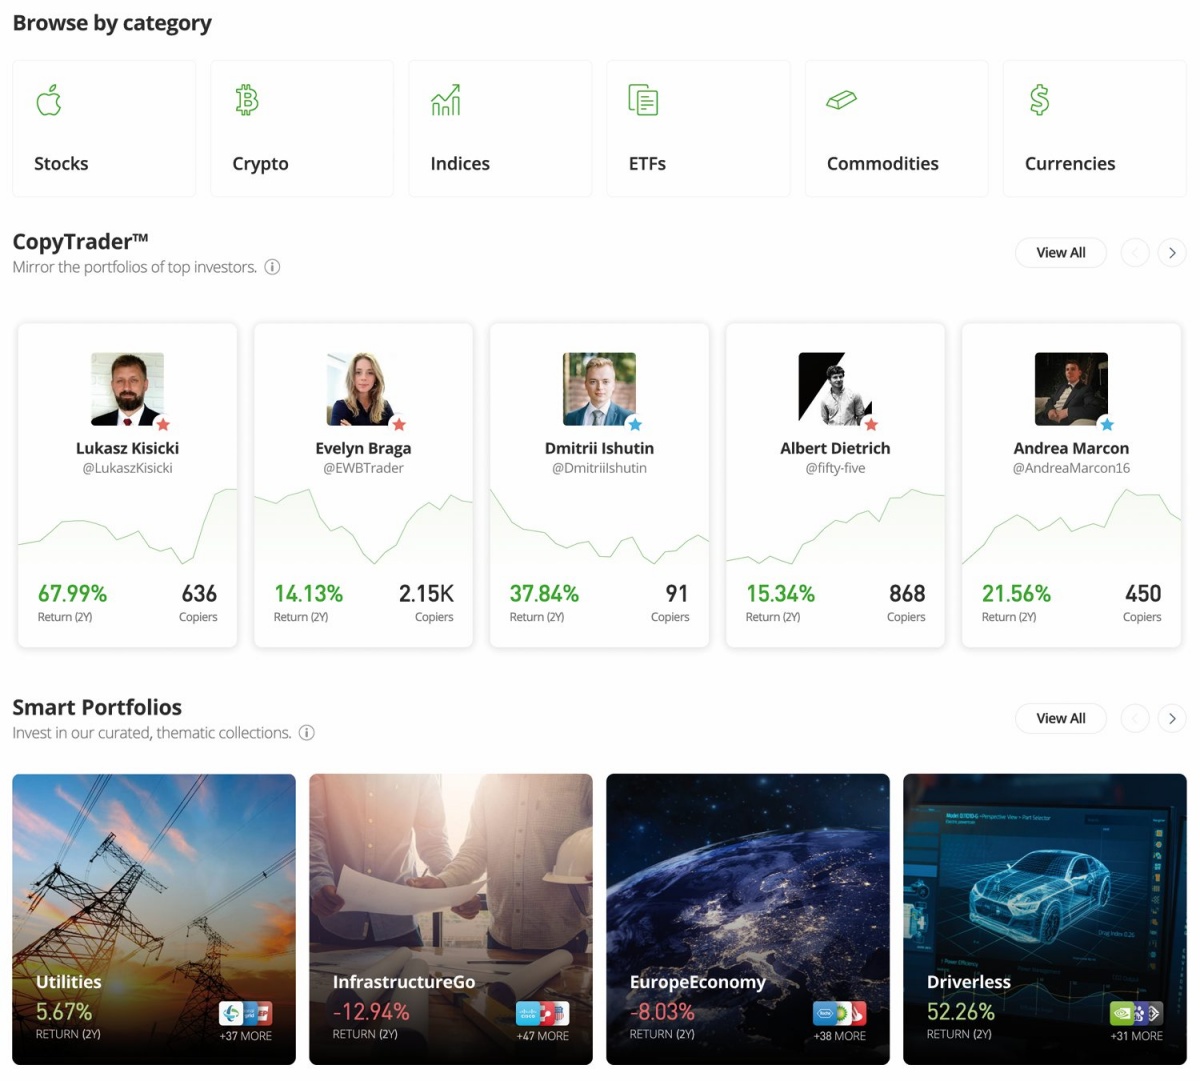Viewport: 1200px width, 1081px height.
Task: Open Evelyn Braga trader name link
Action: pos(363,448)
